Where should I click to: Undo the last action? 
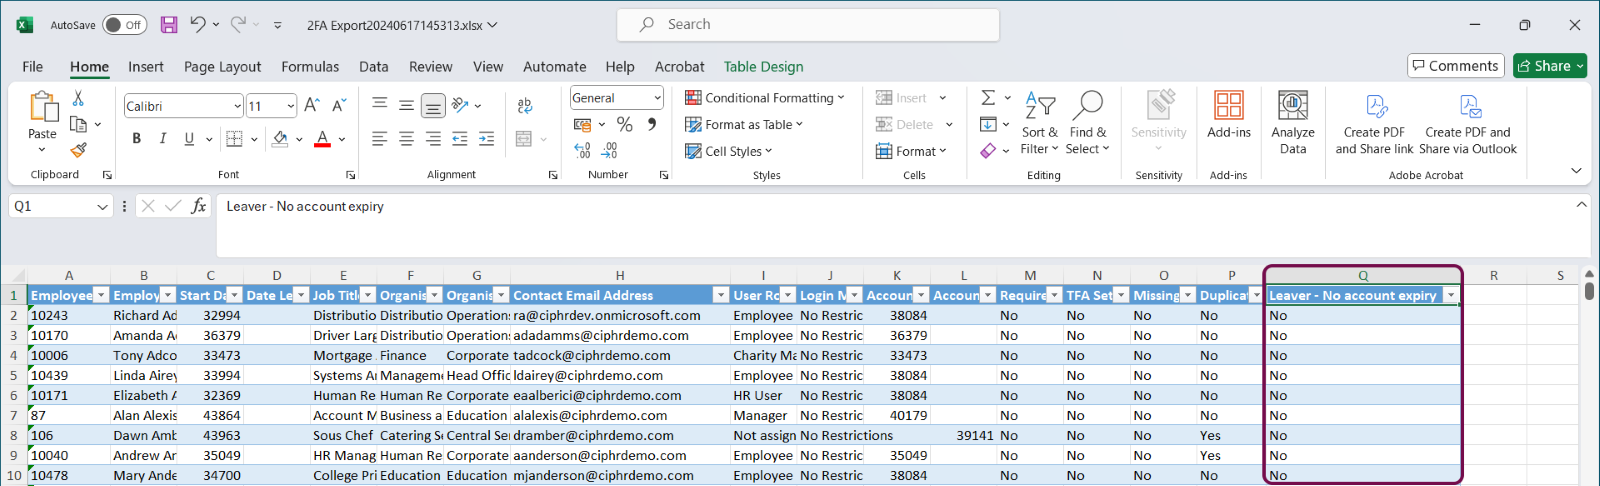[198, 25]
